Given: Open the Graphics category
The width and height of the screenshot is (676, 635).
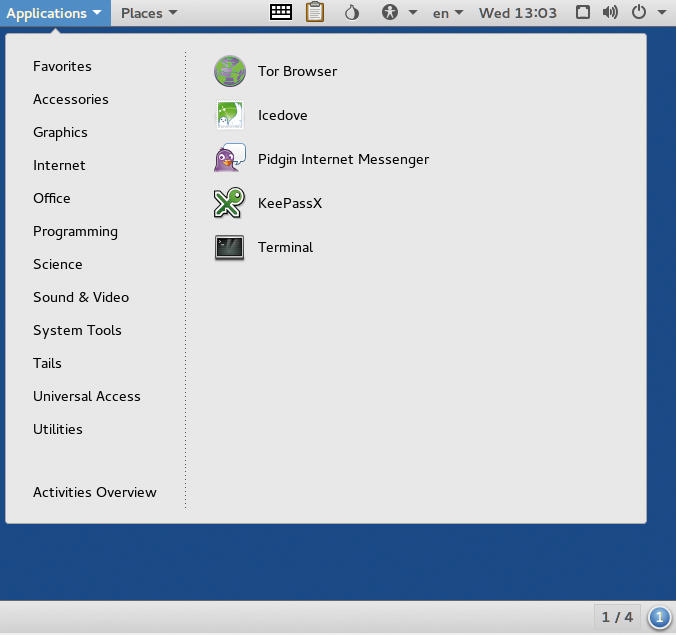Looking at the screenshot, I should (60, 132).
